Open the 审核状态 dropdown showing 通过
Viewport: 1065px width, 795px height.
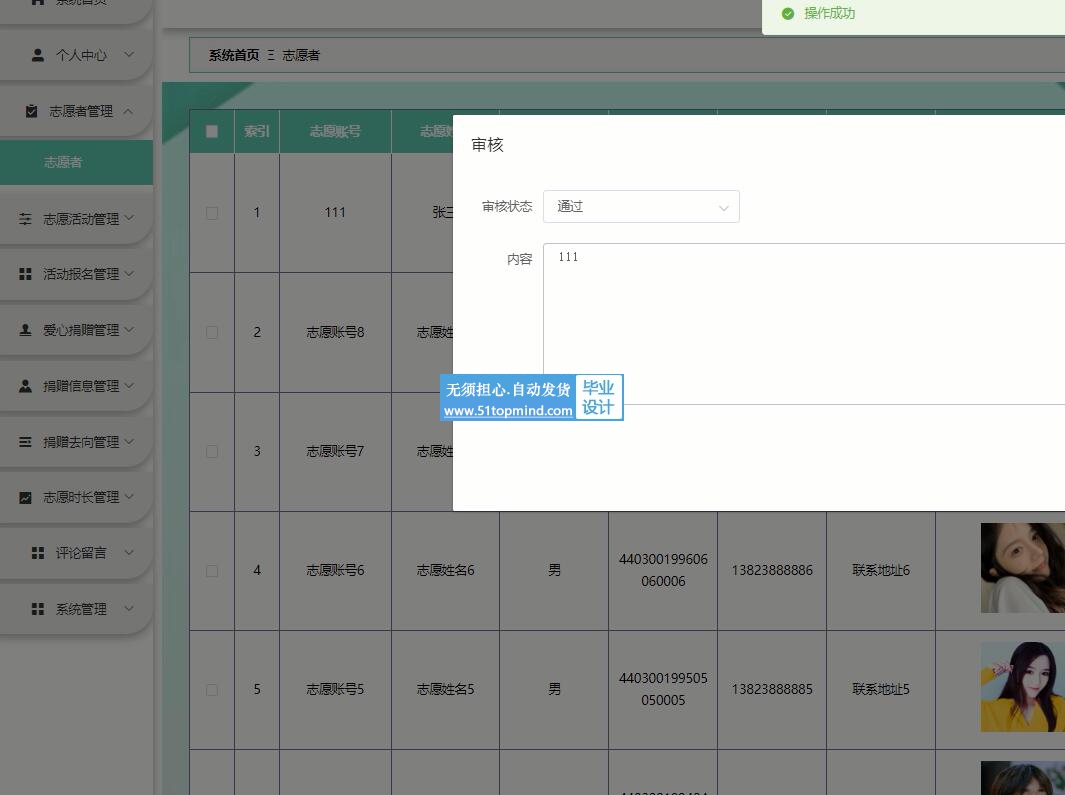tap(641, 207)
